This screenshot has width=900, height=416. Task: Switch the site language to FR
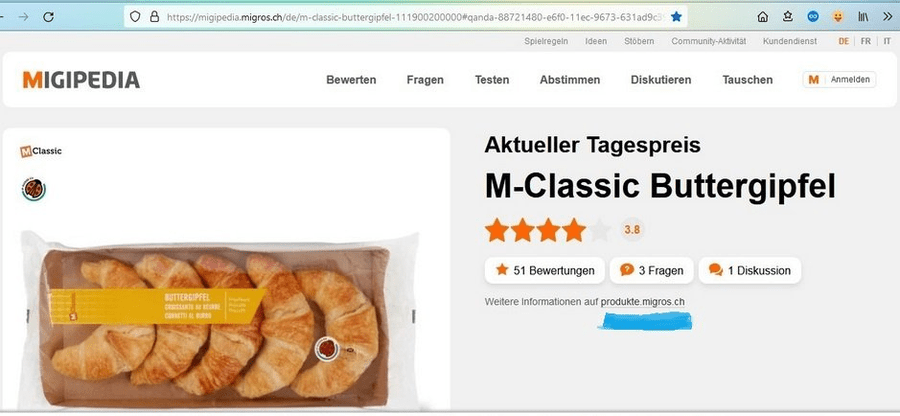point(865,41)
